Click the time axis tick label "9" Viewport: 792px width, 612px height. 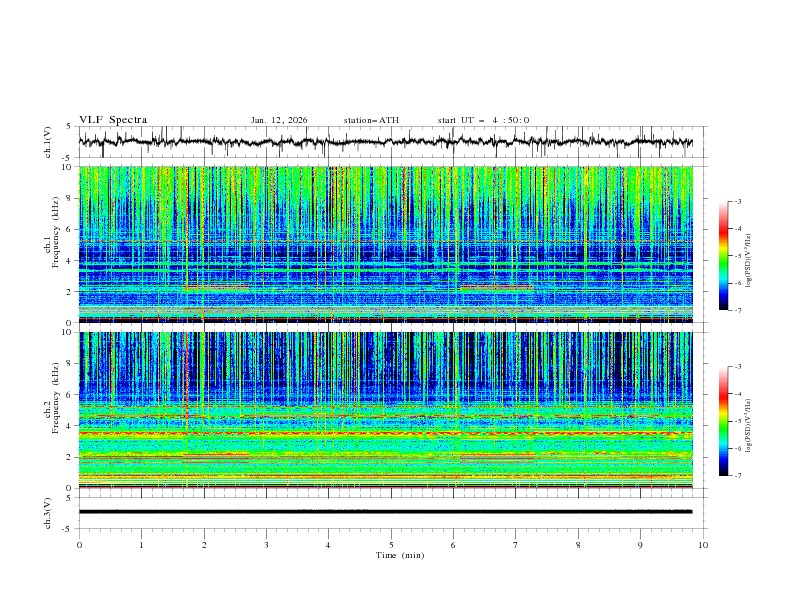(x=640, y=545)
